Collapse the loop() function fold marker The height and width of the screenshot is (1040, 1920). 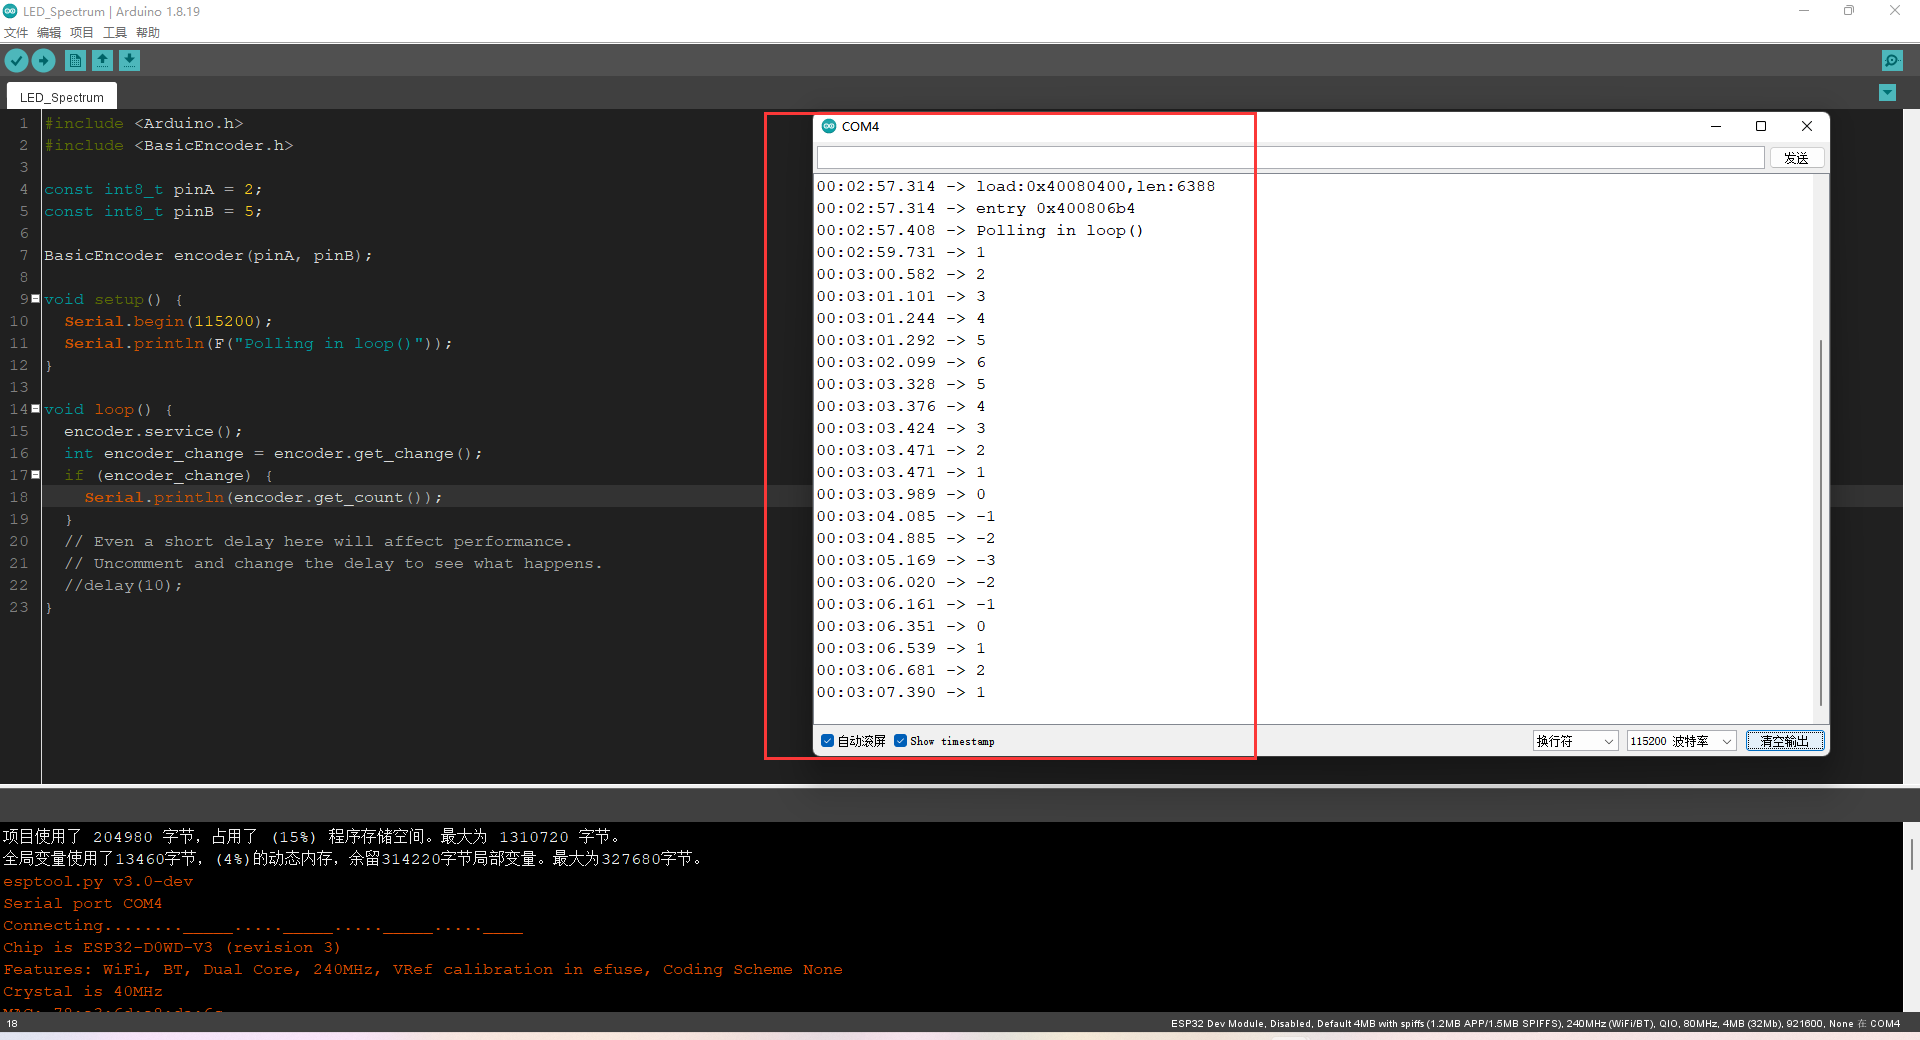(36, 409)
